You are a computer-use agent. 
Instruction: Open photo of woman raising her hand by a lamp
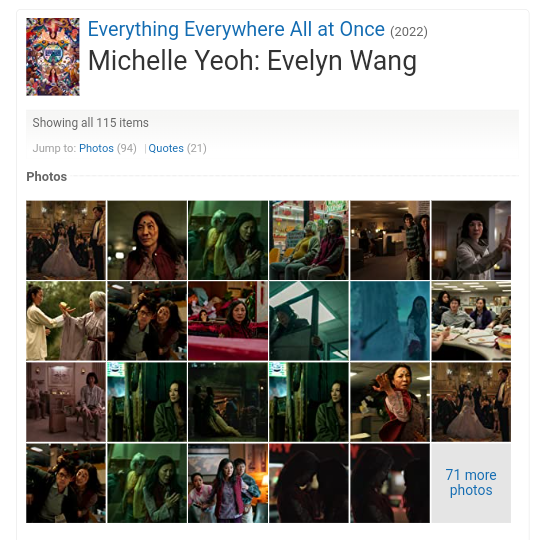471,240
